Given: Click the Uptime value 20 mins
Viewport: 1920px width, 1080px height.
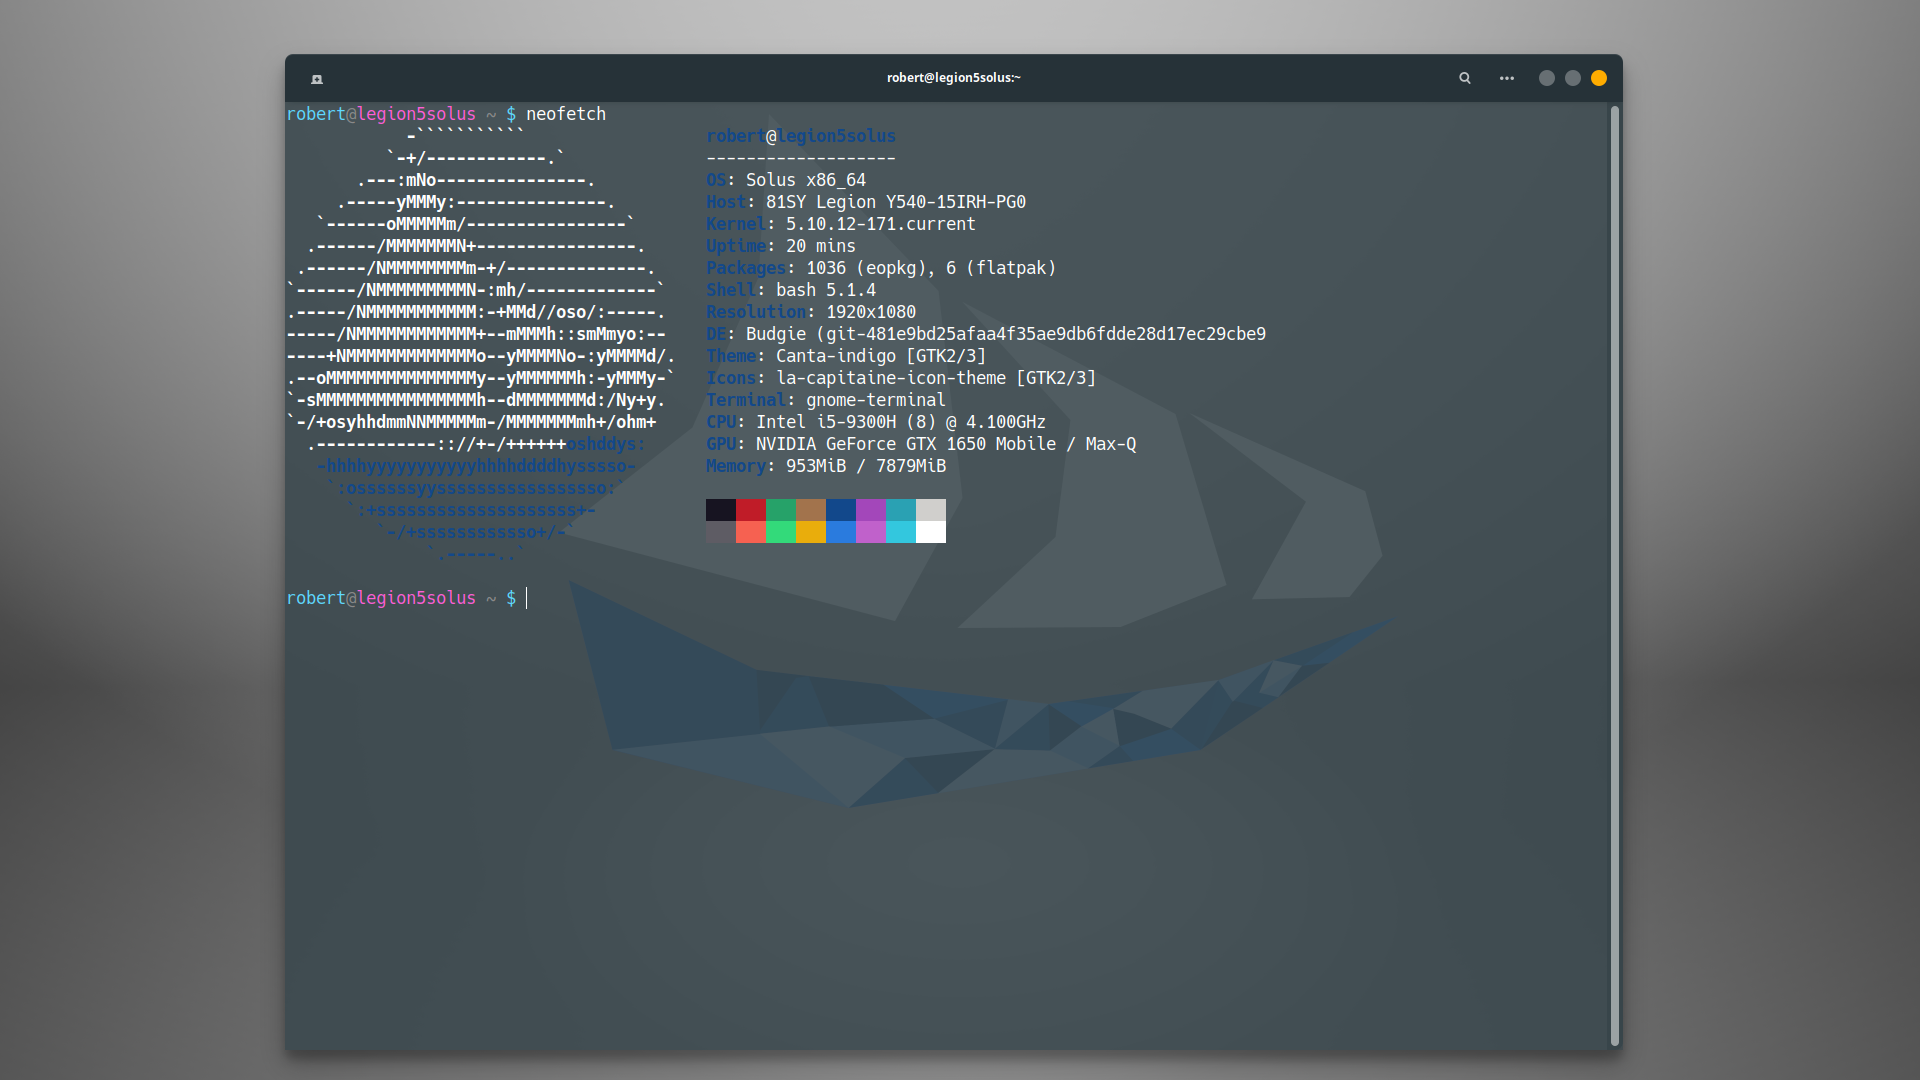Looking at the screenshot, I should [x=821, y=246].
